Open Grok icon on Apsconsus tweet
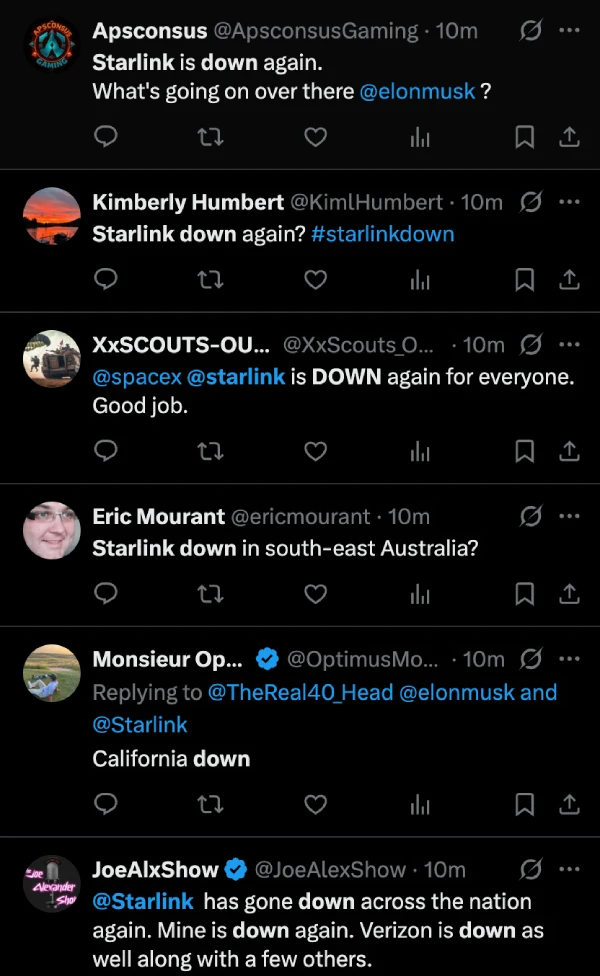Image resolution: width=600 pixels, height=976 pixels. click(532, 31)
